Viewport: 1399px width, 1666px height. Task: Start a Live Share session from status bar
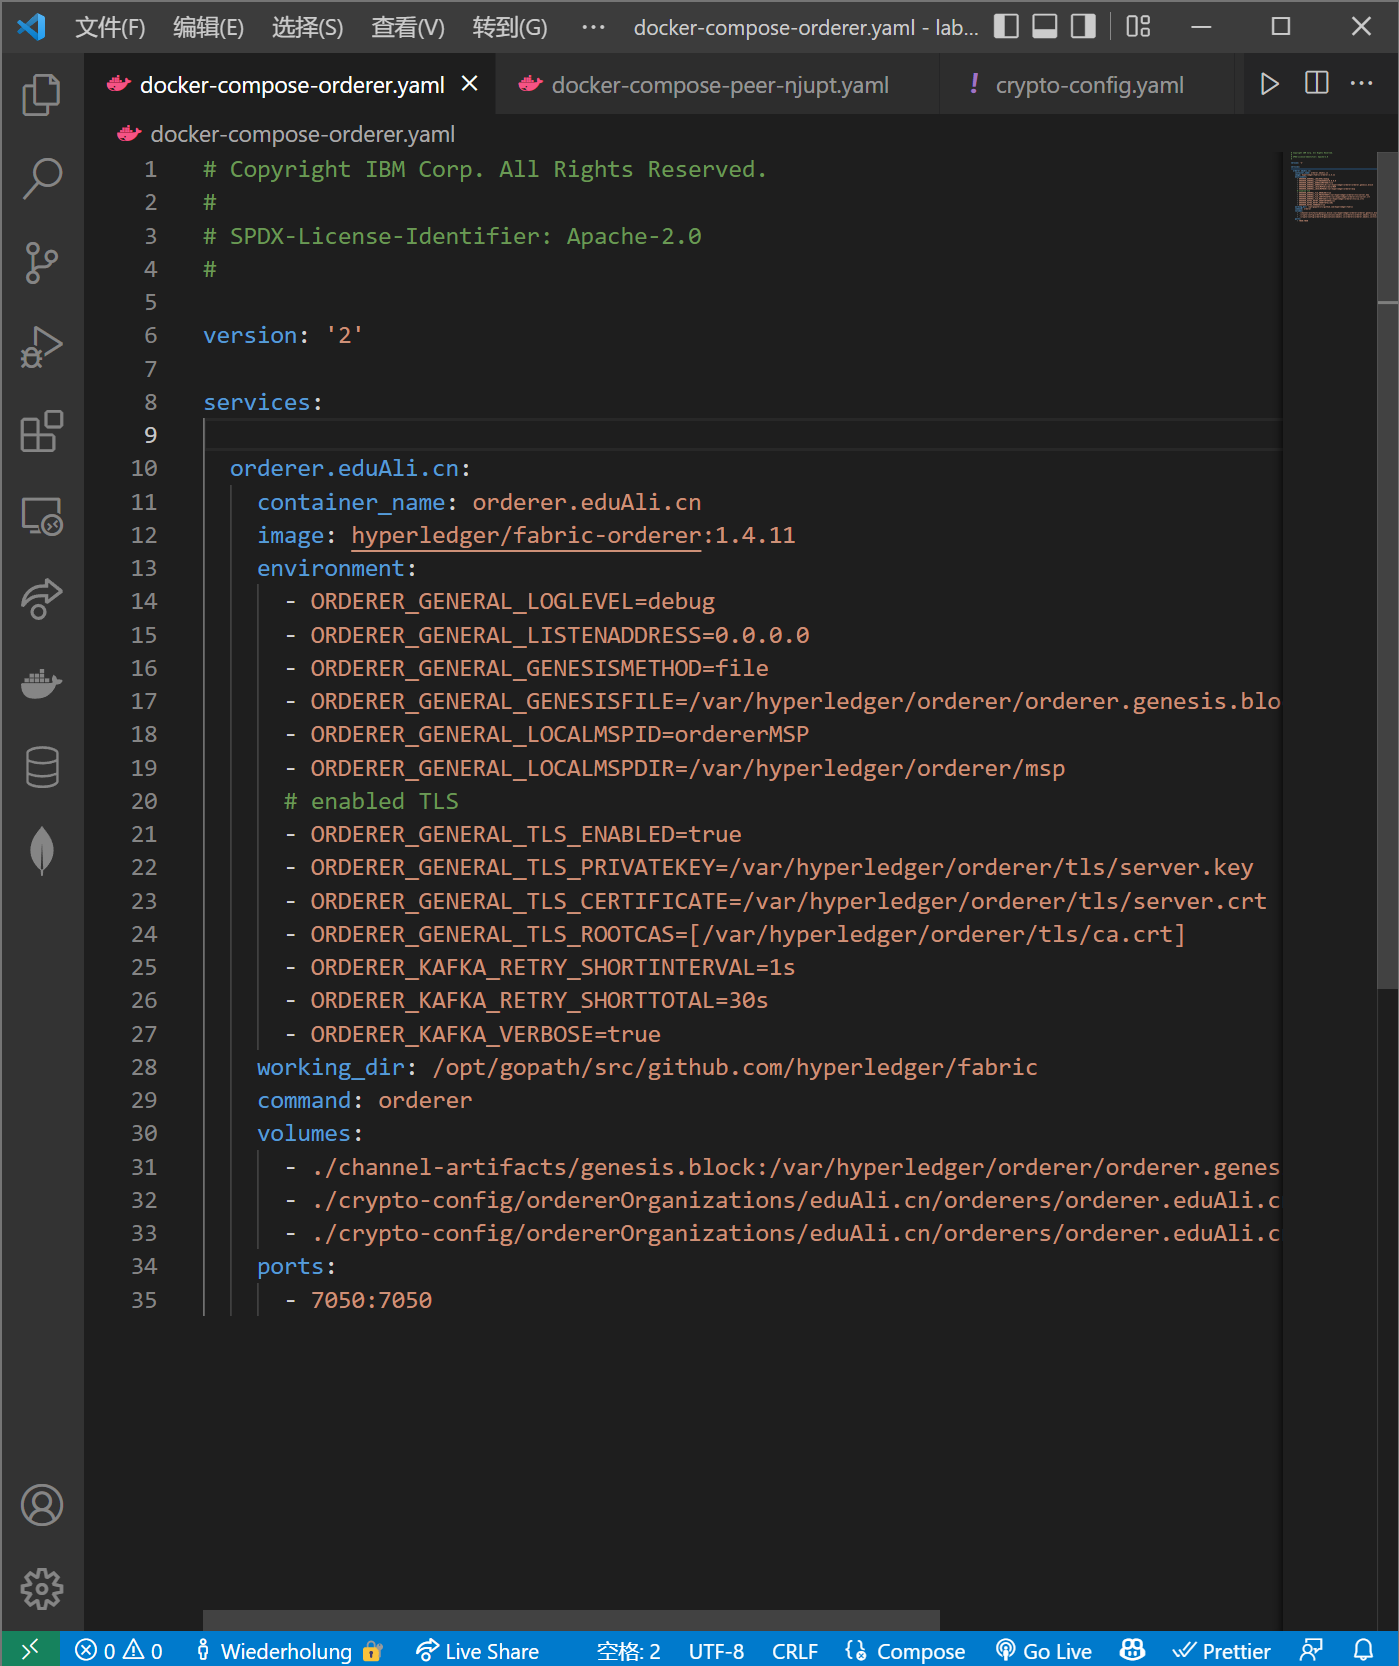click(478, 1650)
